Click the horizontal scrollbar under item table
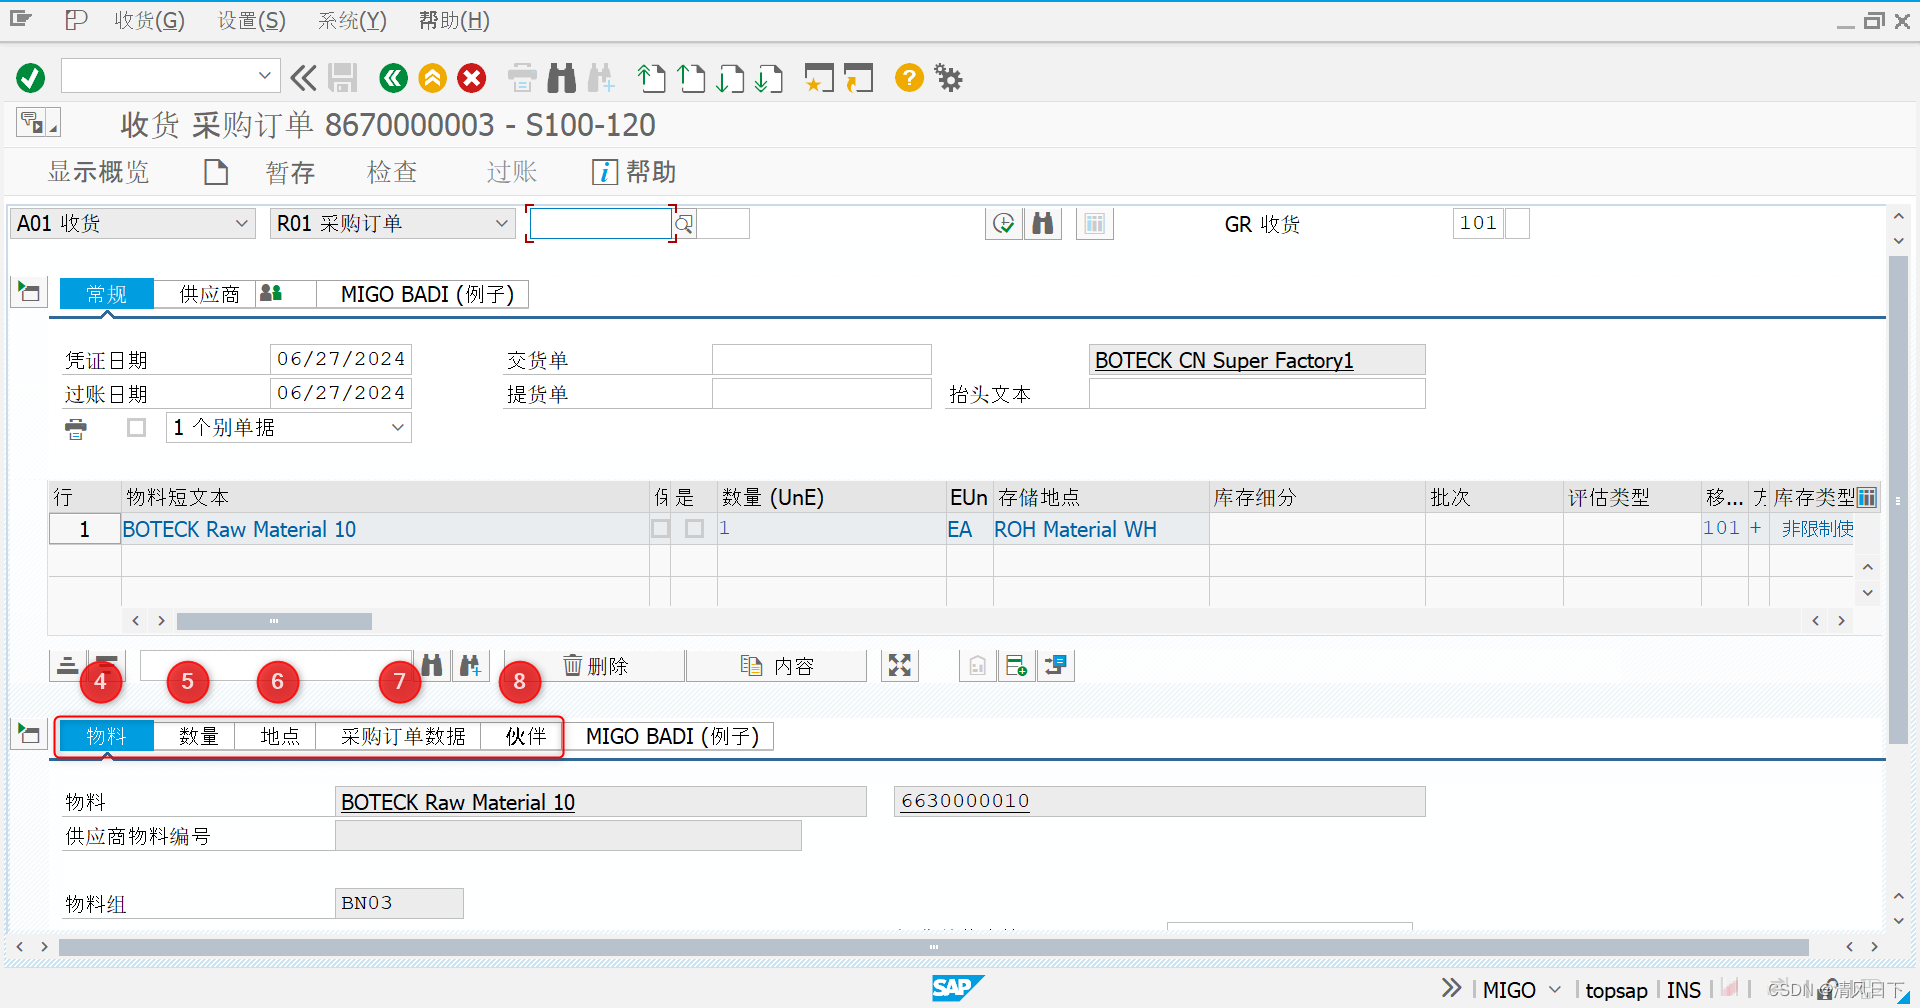1920x1008 pixels. point(274,621)
